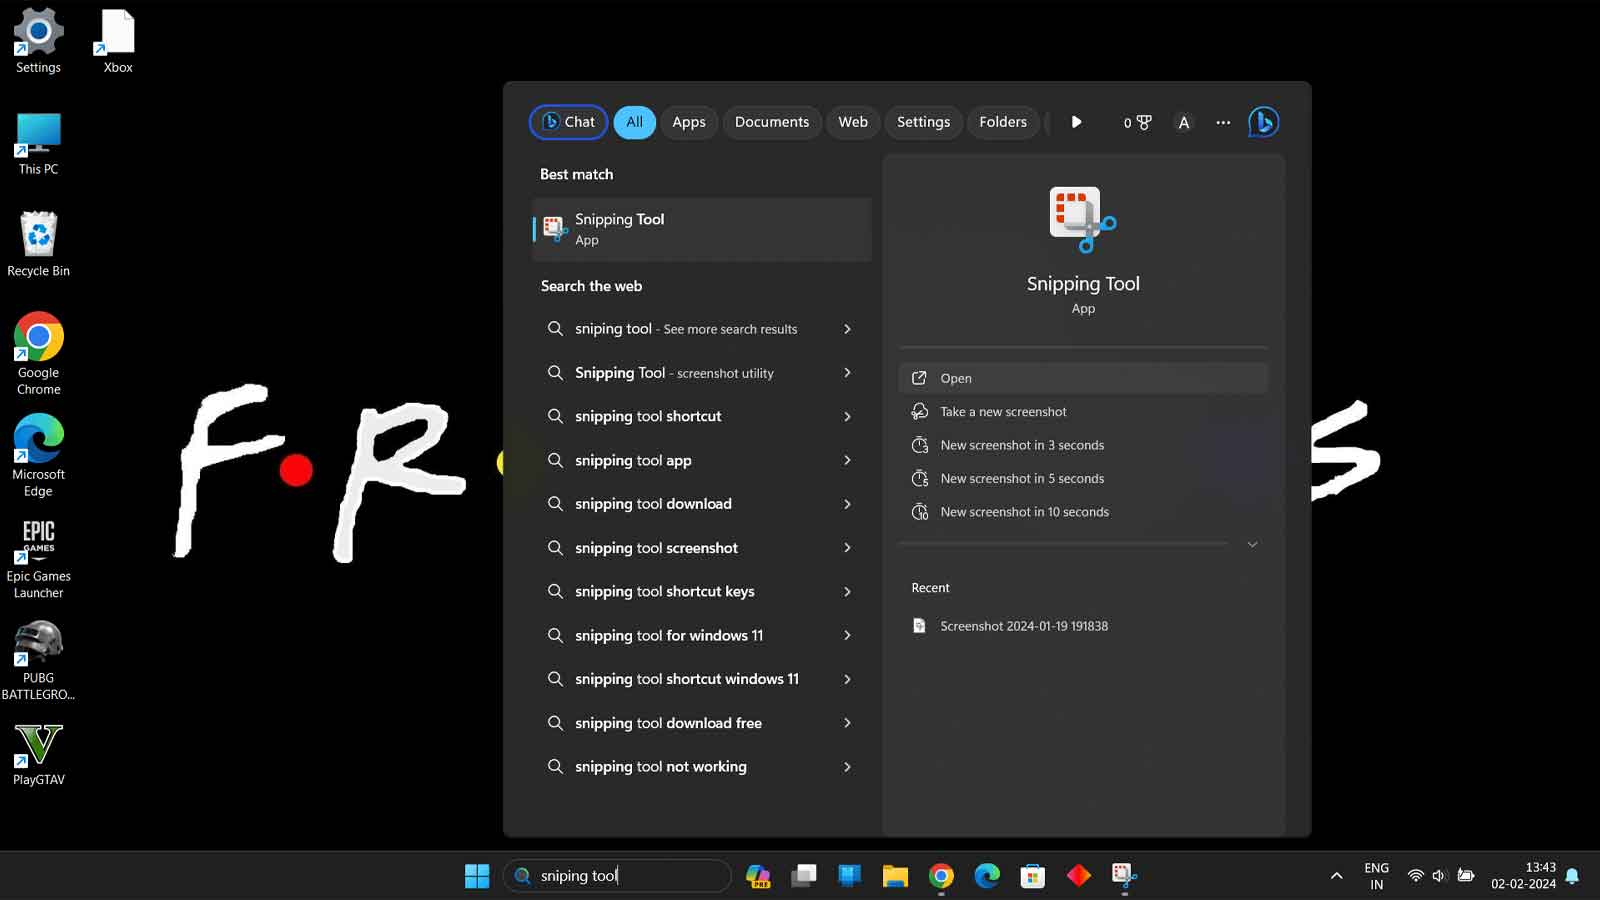Click the taskbar search input field

pos(617,876)
